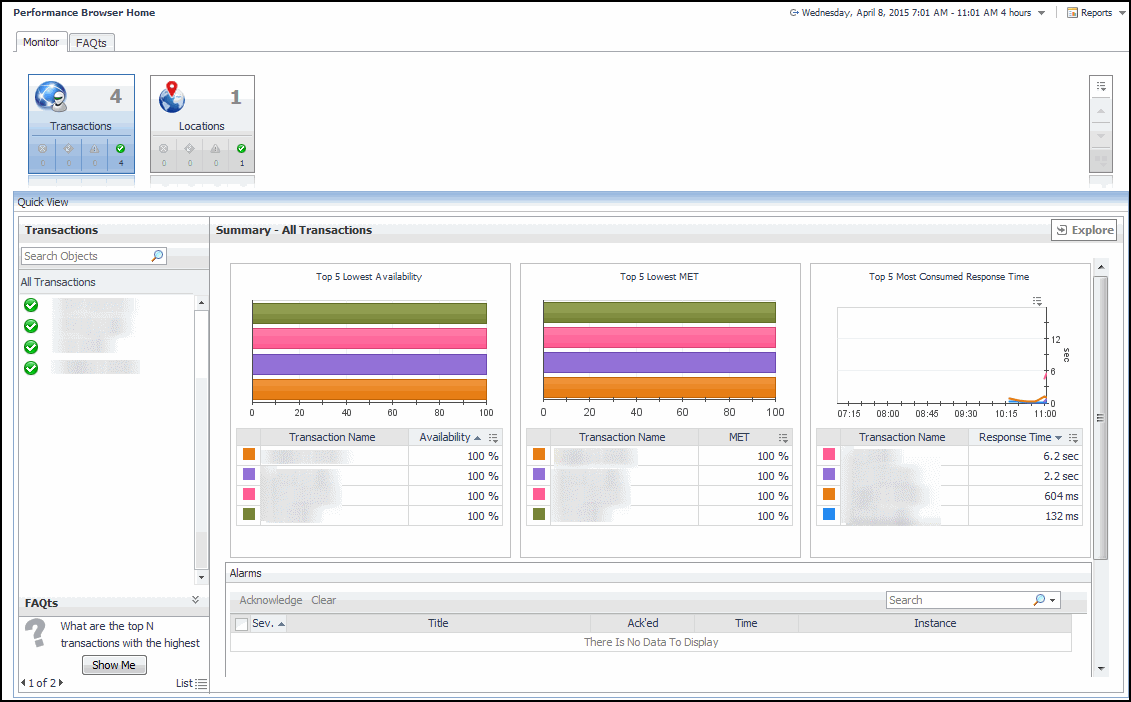Click the column settings icon in Availability table
The height and width of the screenshot is (702, 1131).
(493, 438)
